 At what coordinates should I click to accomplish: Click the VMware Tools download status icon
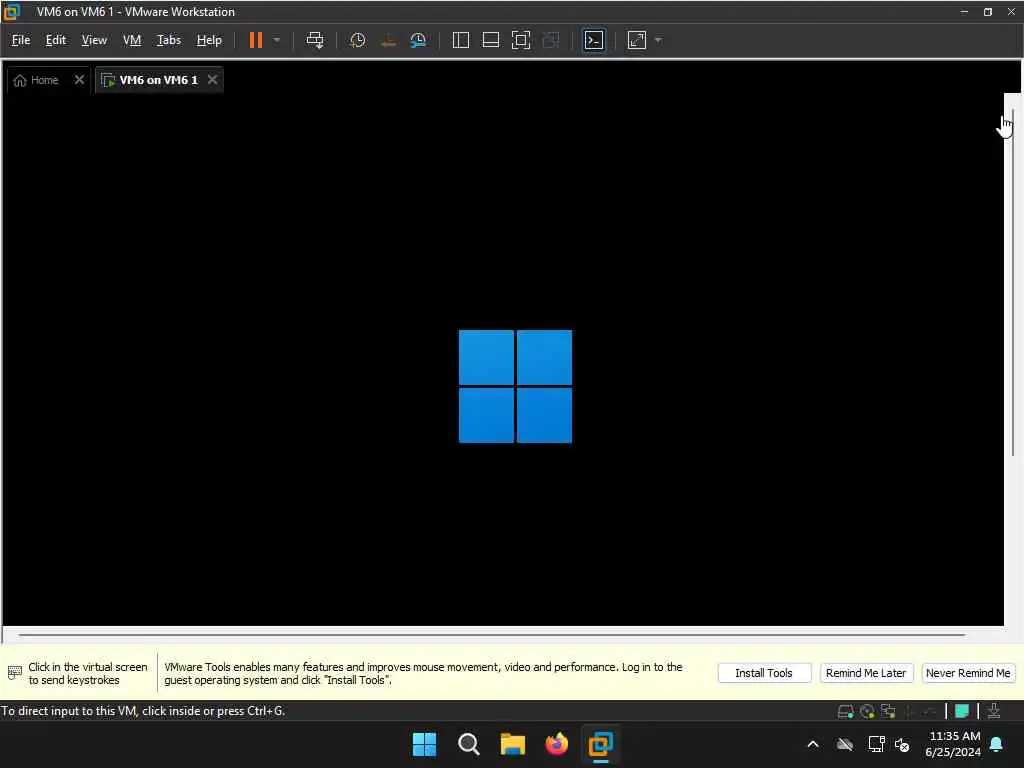click(x=994, y=711)
